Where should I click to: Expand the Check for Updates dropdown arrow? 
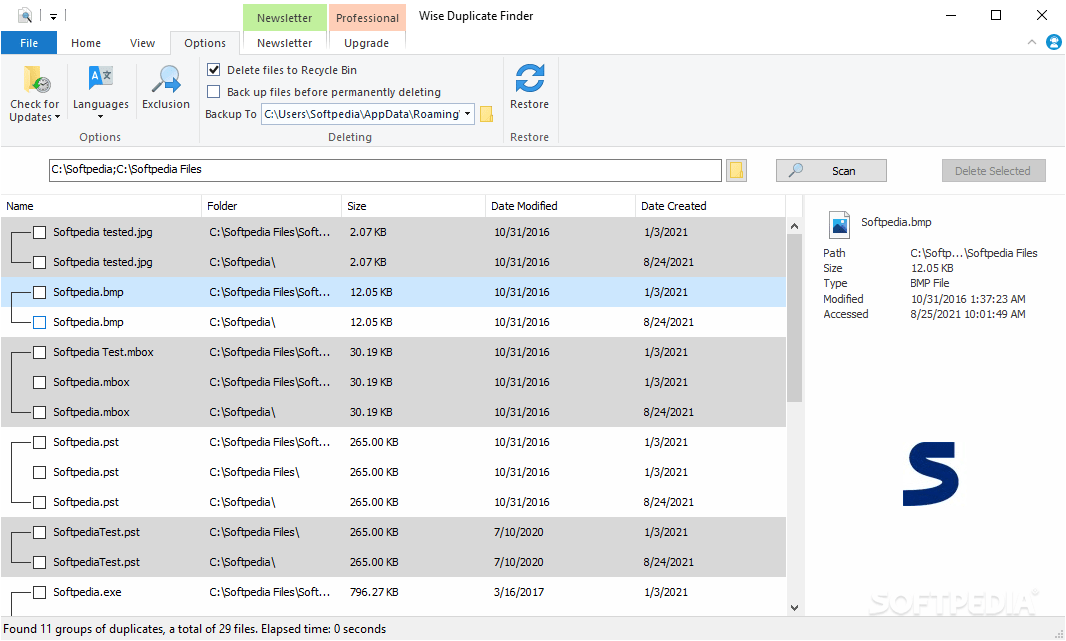pos(57,117)
